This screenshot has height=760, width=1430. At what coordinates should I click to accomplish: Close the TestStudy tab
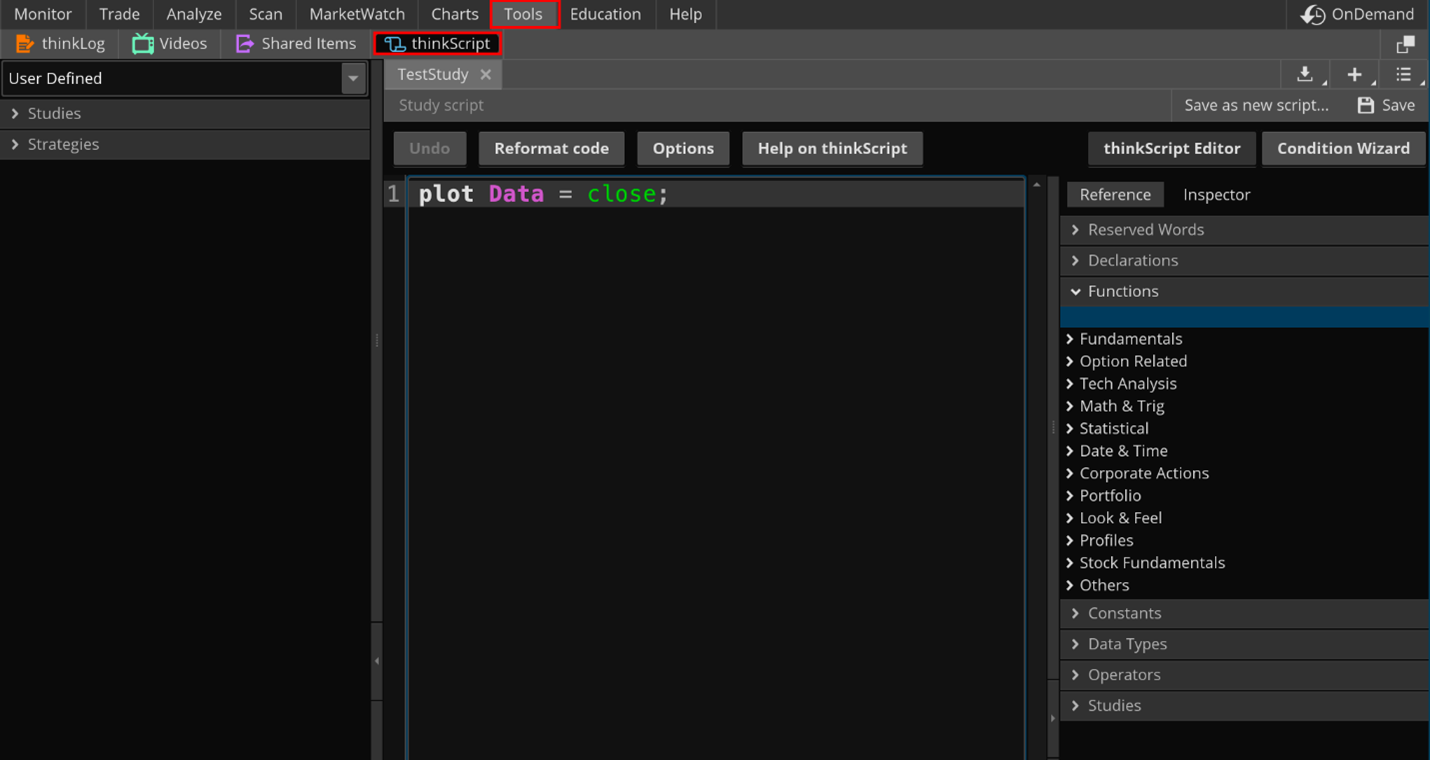click(x=485, y=74)
